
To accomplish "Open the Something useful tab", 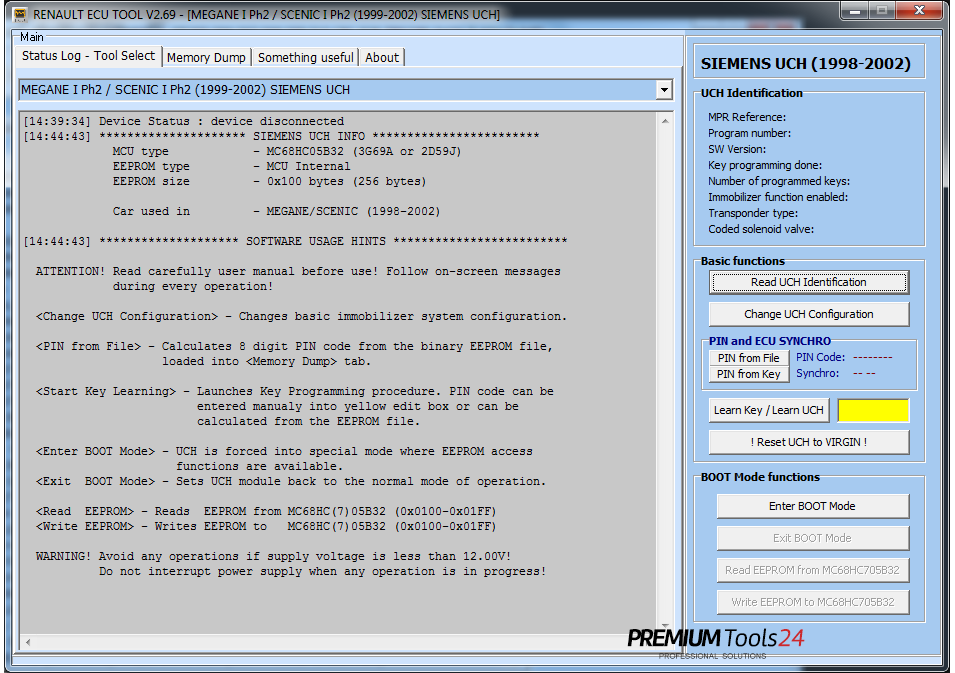I will (305, 57).
